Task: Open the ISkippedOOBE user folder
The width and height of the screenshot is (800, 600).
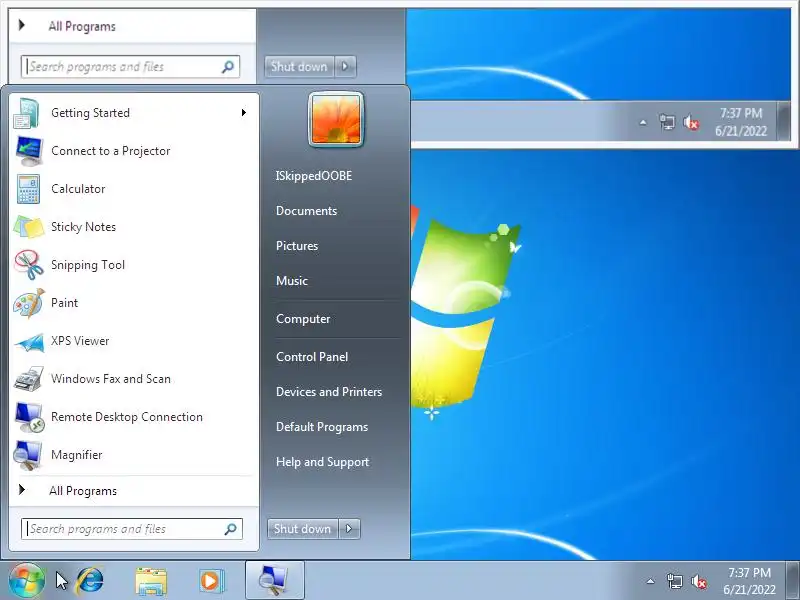Action: pos(314,176)
